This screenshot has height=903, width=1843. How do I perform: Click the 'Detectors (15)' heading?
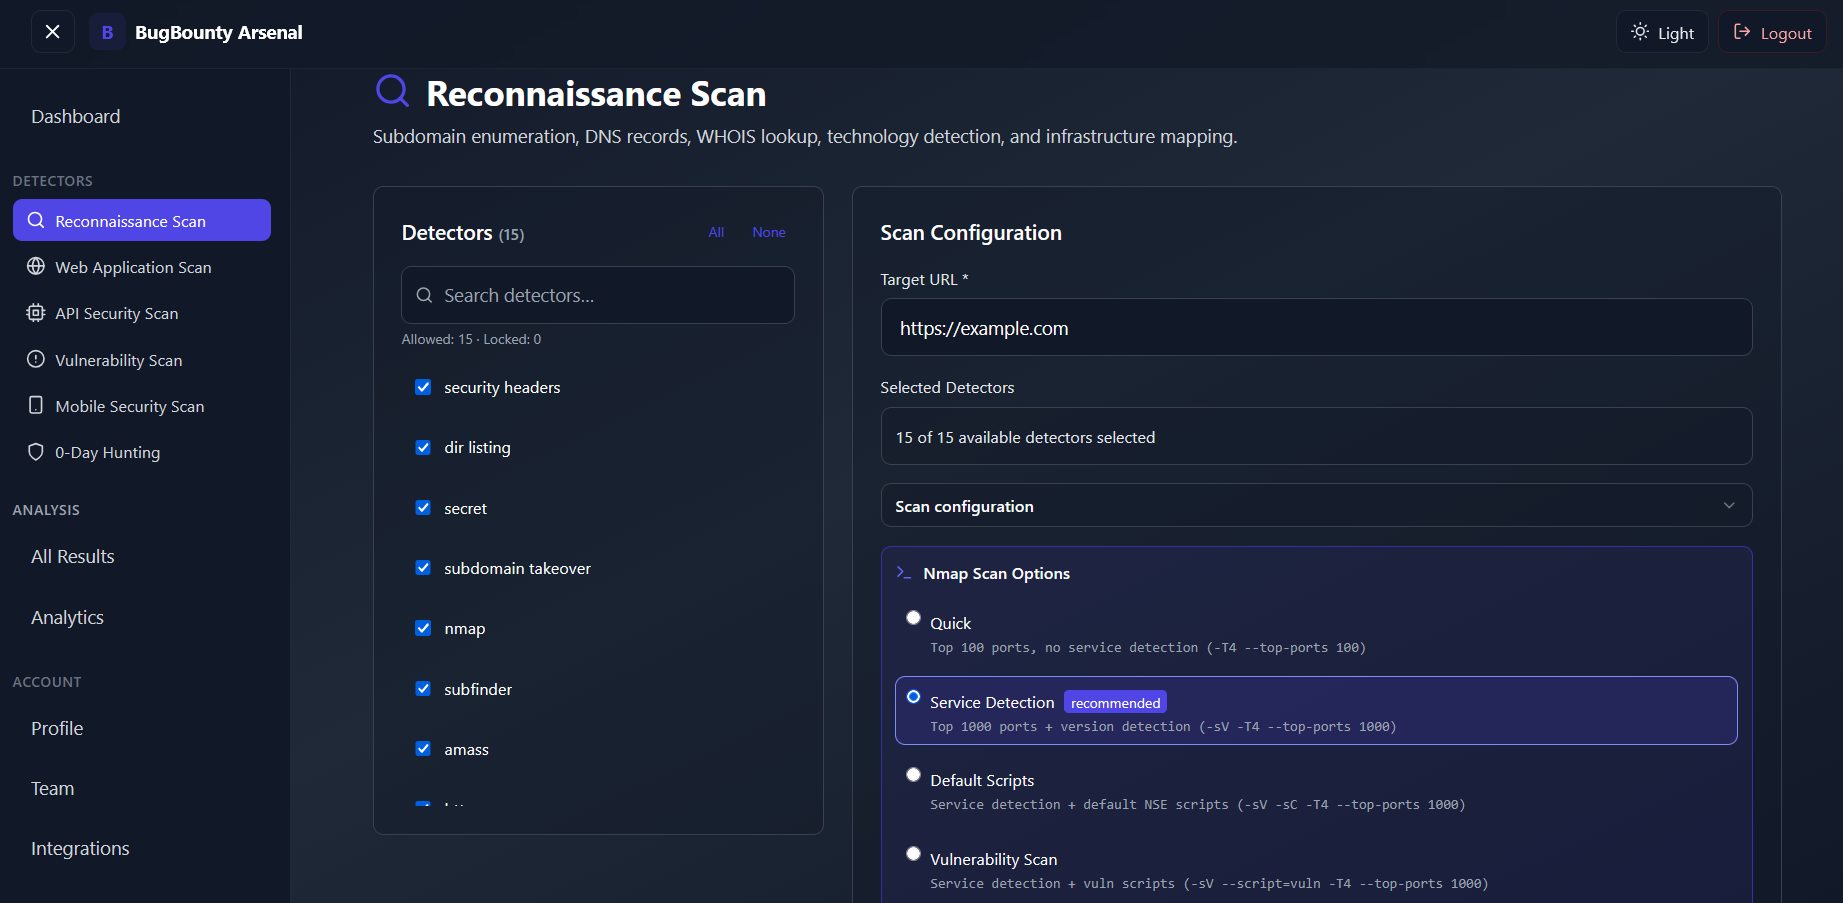click(x=463, y=233)
